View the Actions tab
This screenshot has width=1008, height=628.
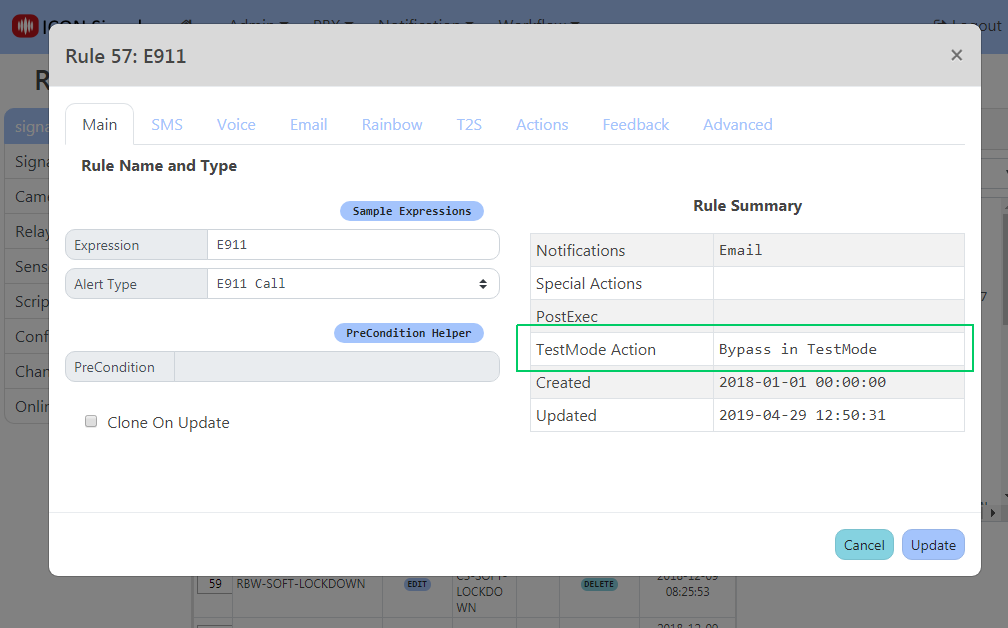542,124
